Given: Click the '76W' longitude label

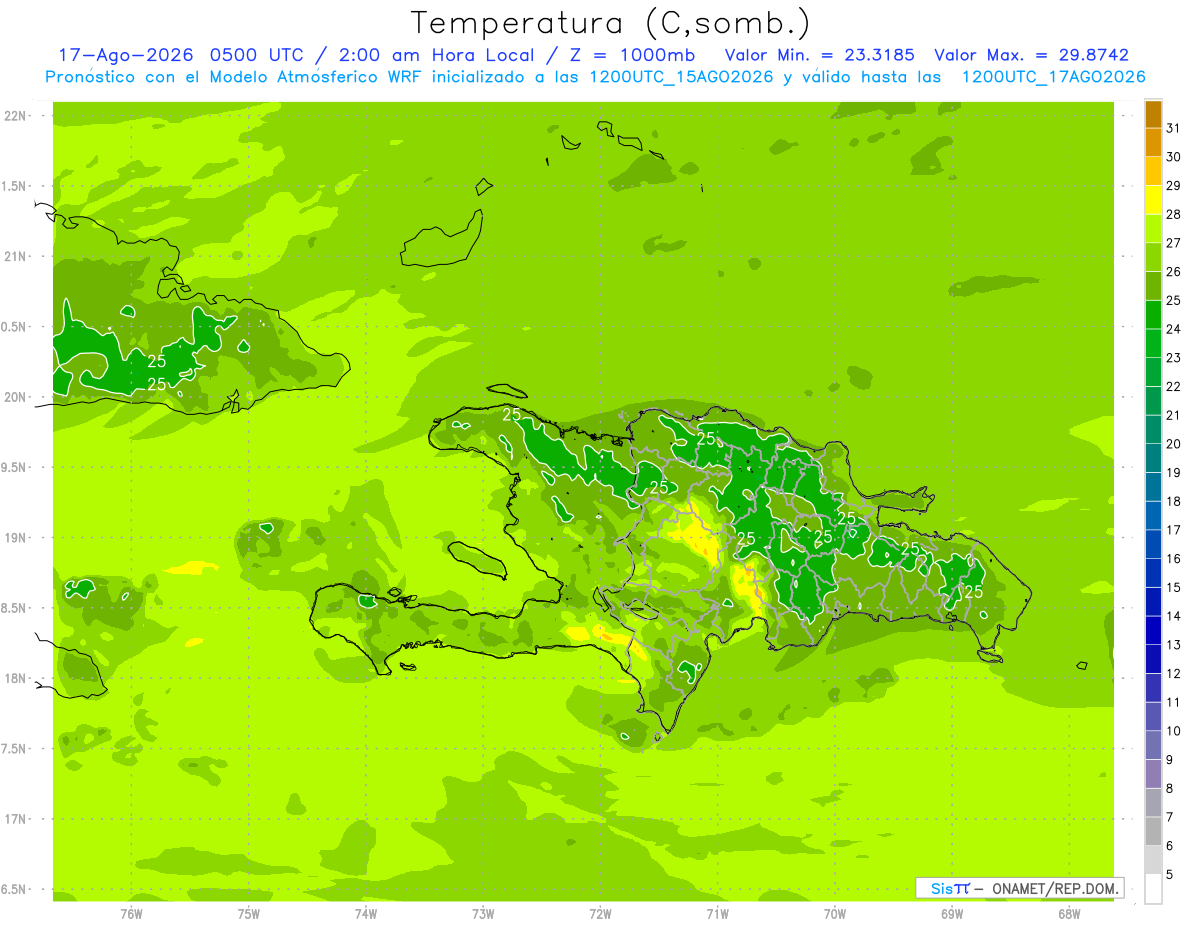Looking at the screenshot, I should click(131, 914).
